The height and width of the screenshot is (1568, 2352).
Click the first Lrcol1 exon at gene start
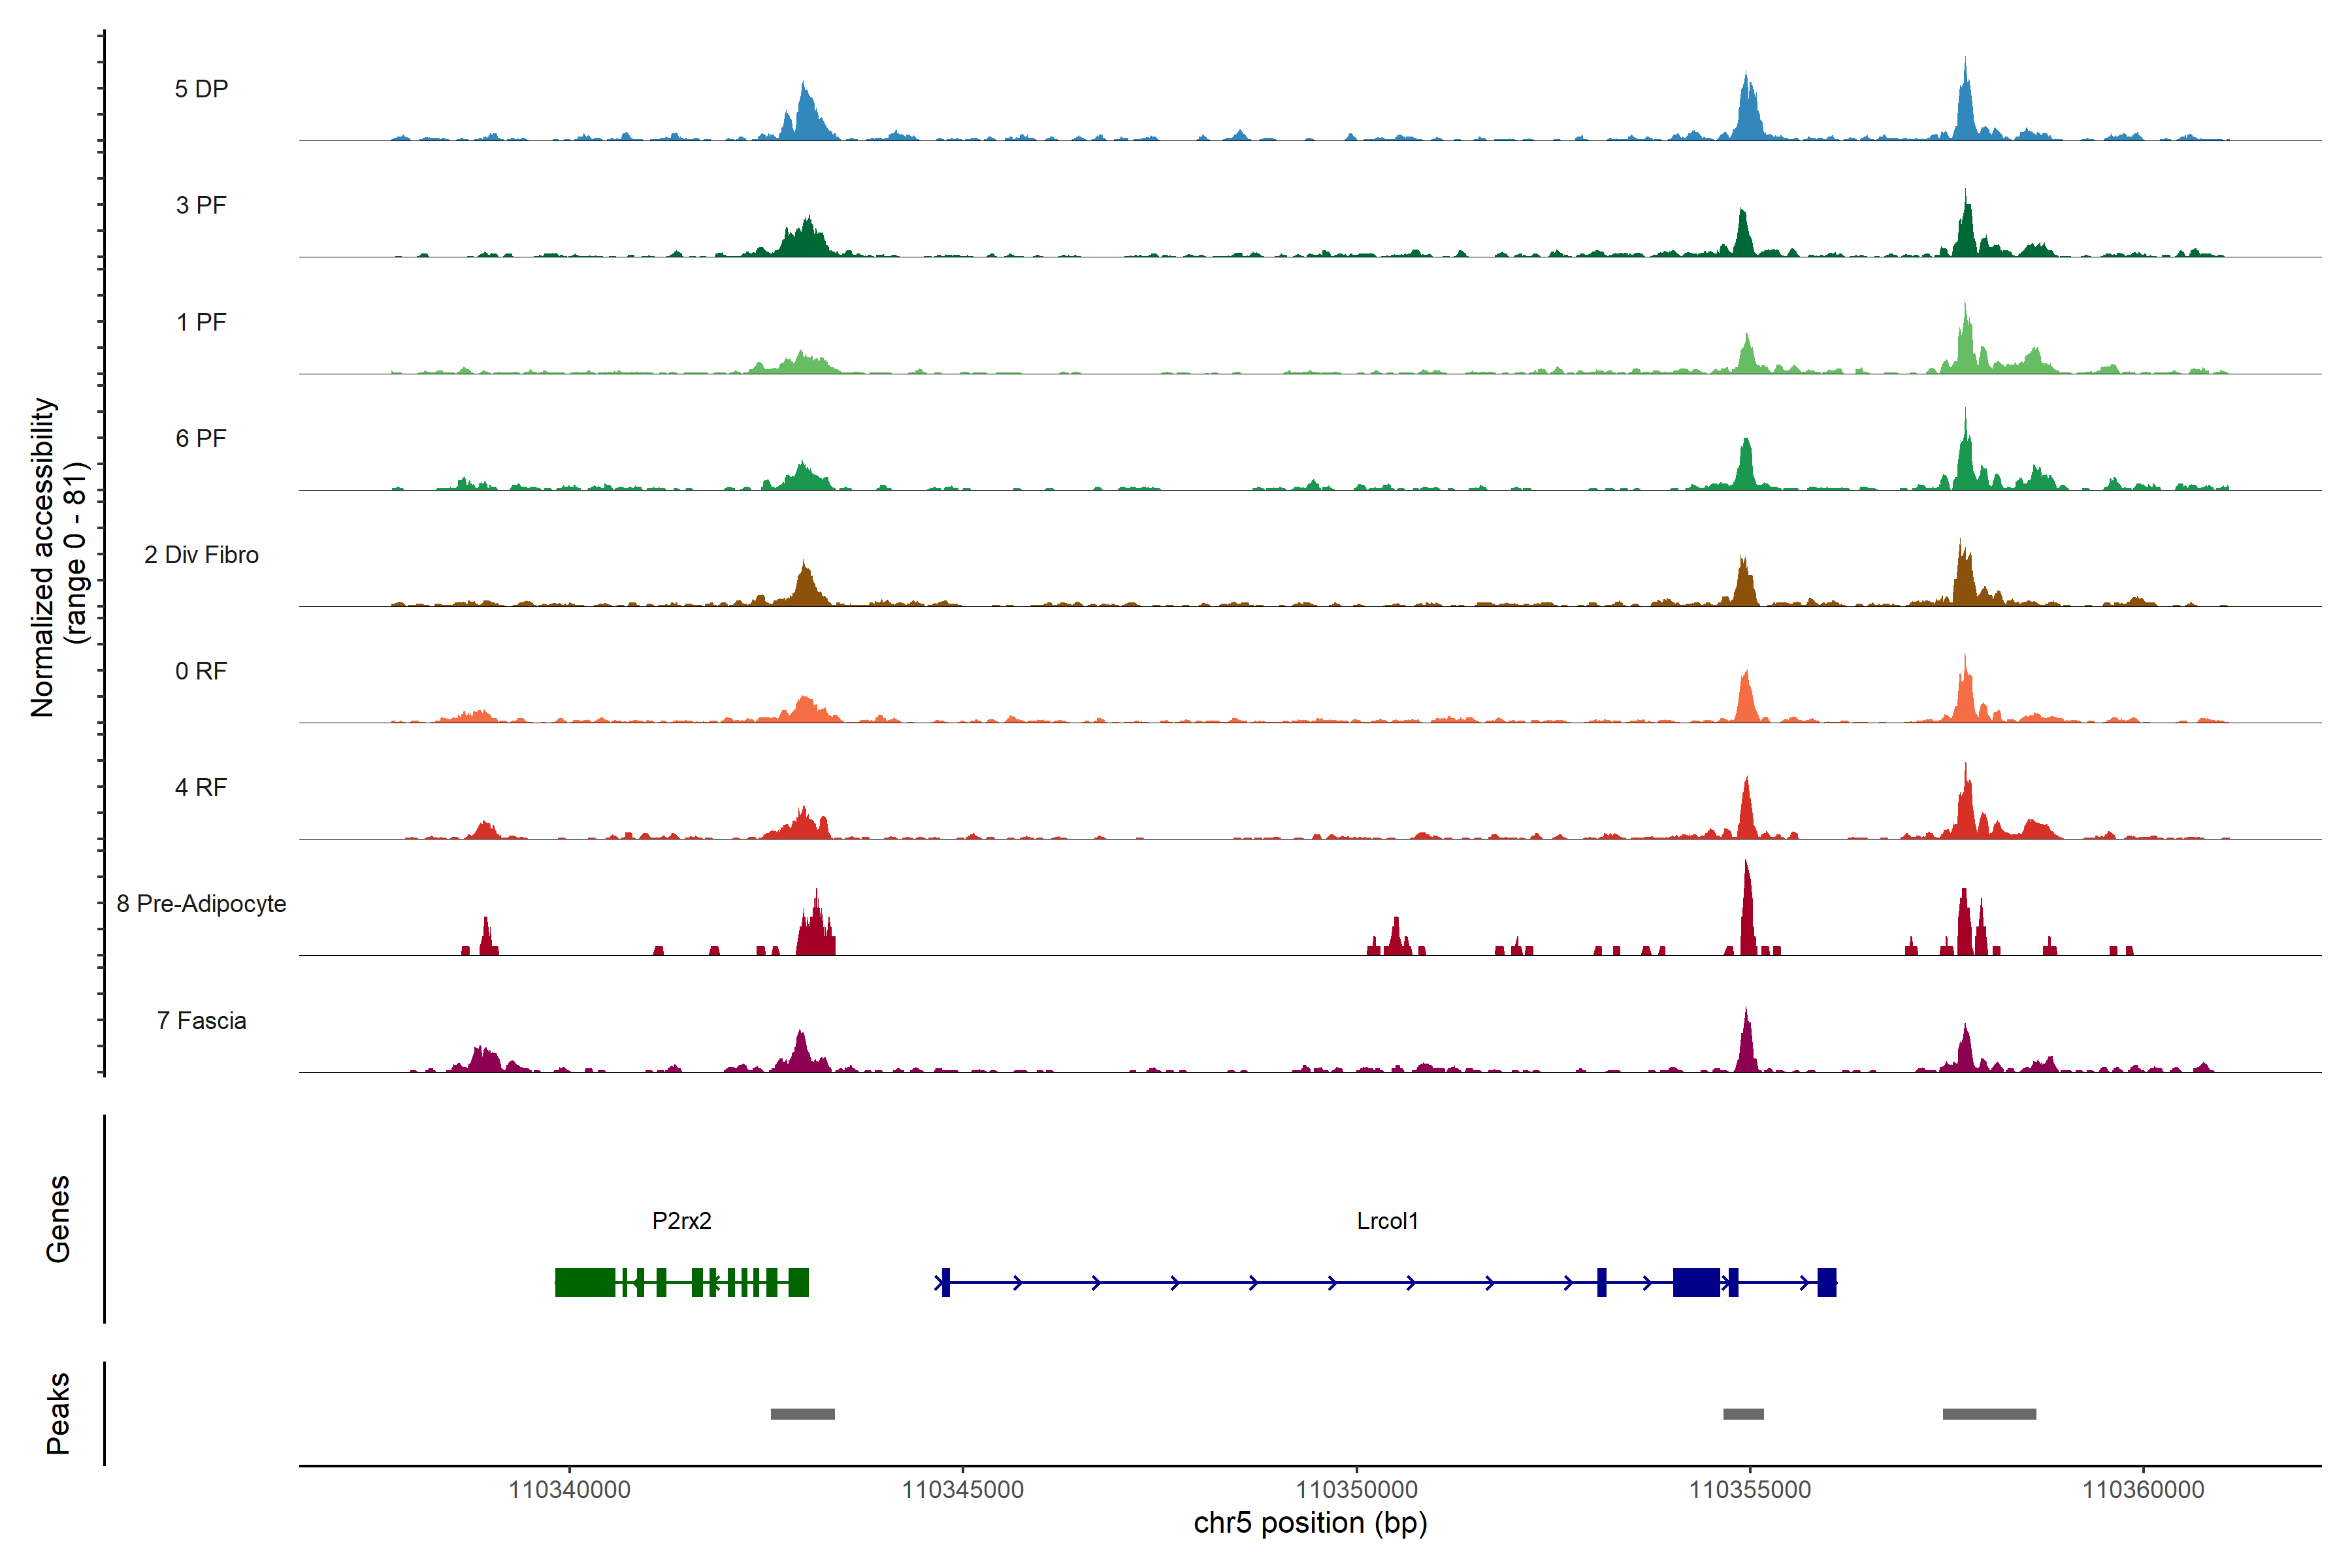(945, 1282)
